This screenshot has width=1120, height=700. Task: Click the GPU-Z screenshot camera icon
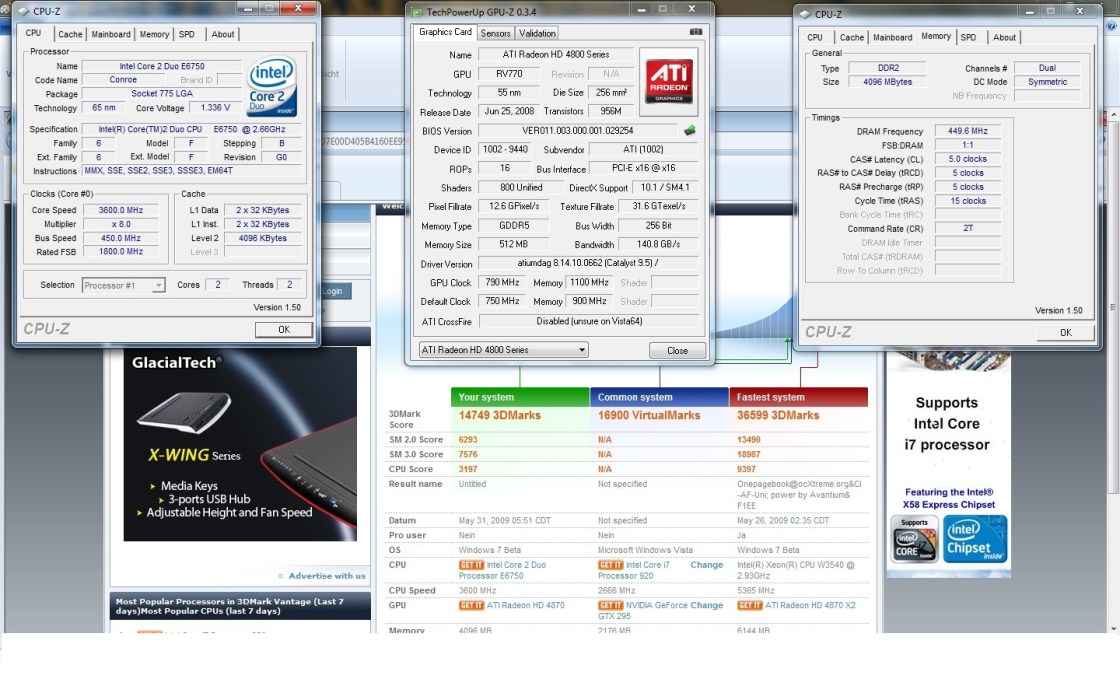(695, 31)
